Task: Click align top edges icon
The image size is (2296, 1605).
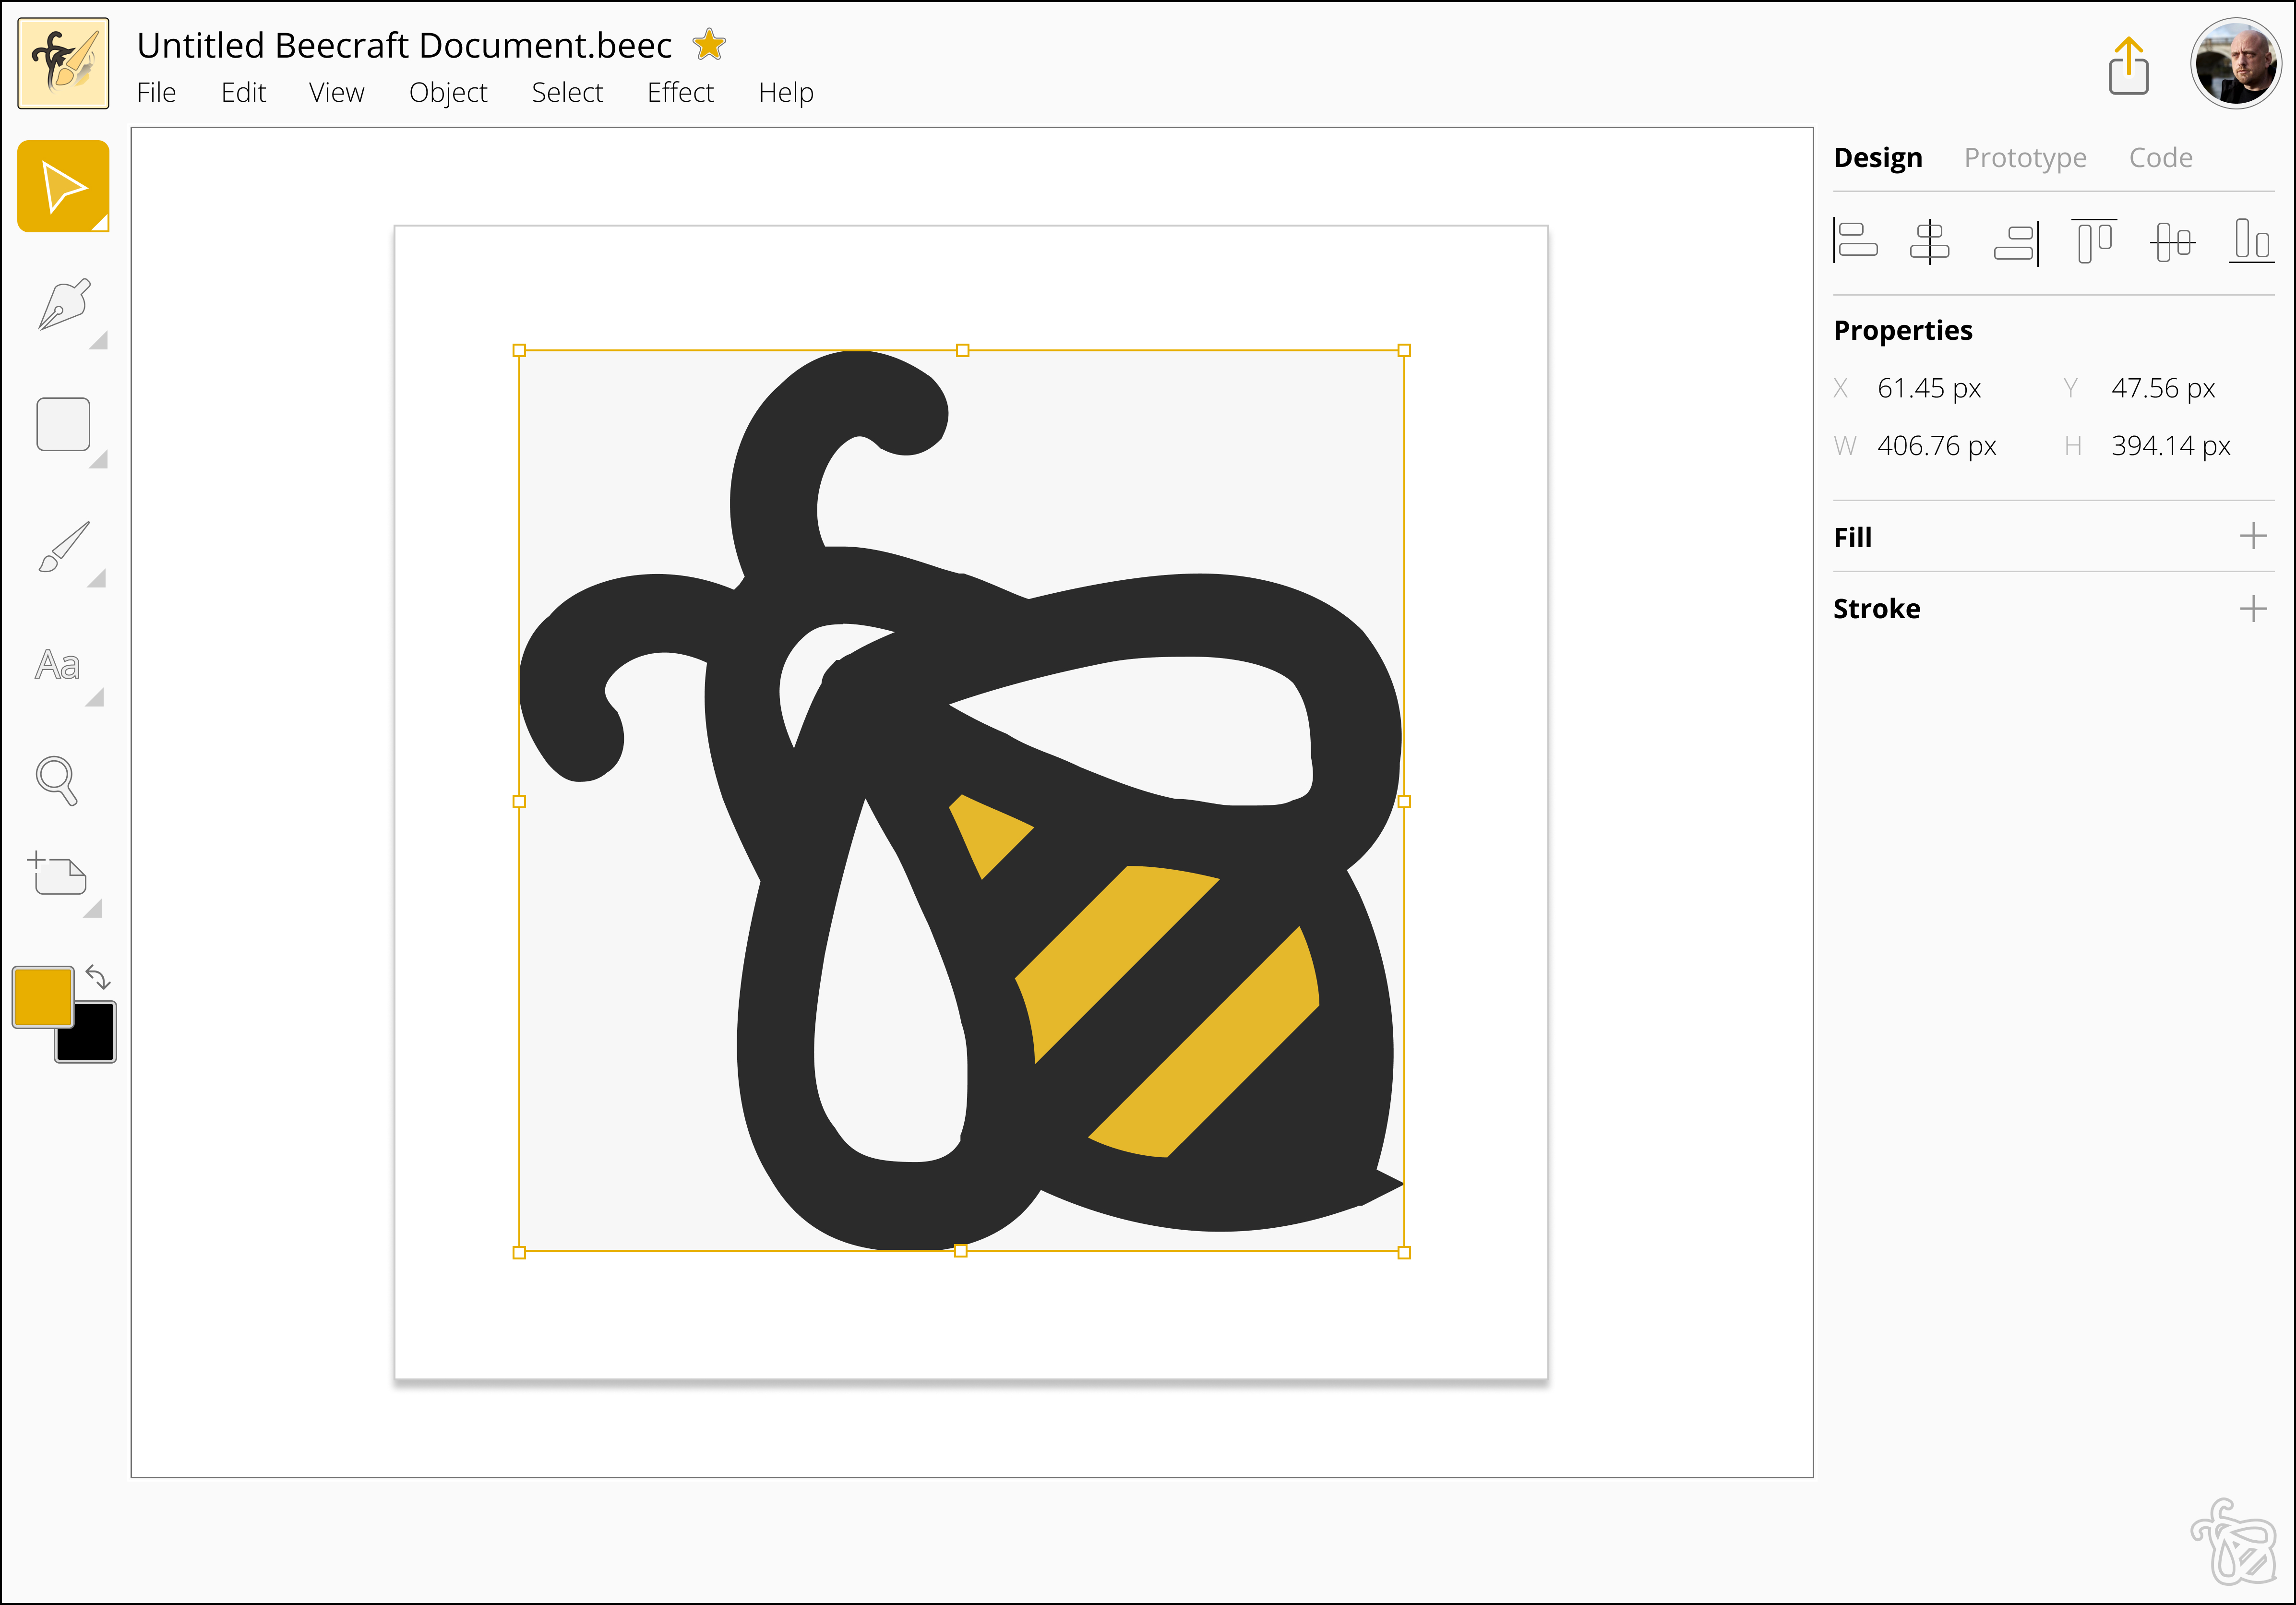Action: pyautogui.click(x=2093, y=241)
